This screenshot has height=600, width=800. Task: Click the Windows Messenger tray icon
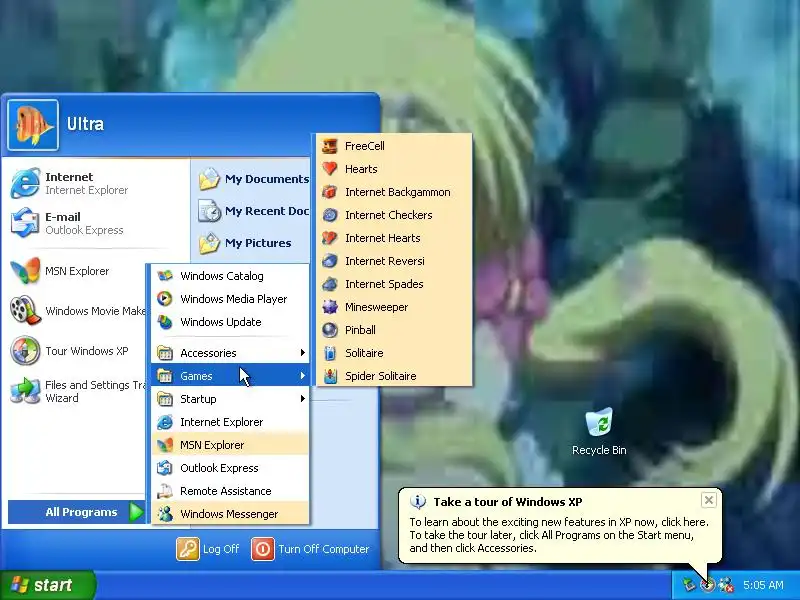pyautogui.click(x=725, y=585)
